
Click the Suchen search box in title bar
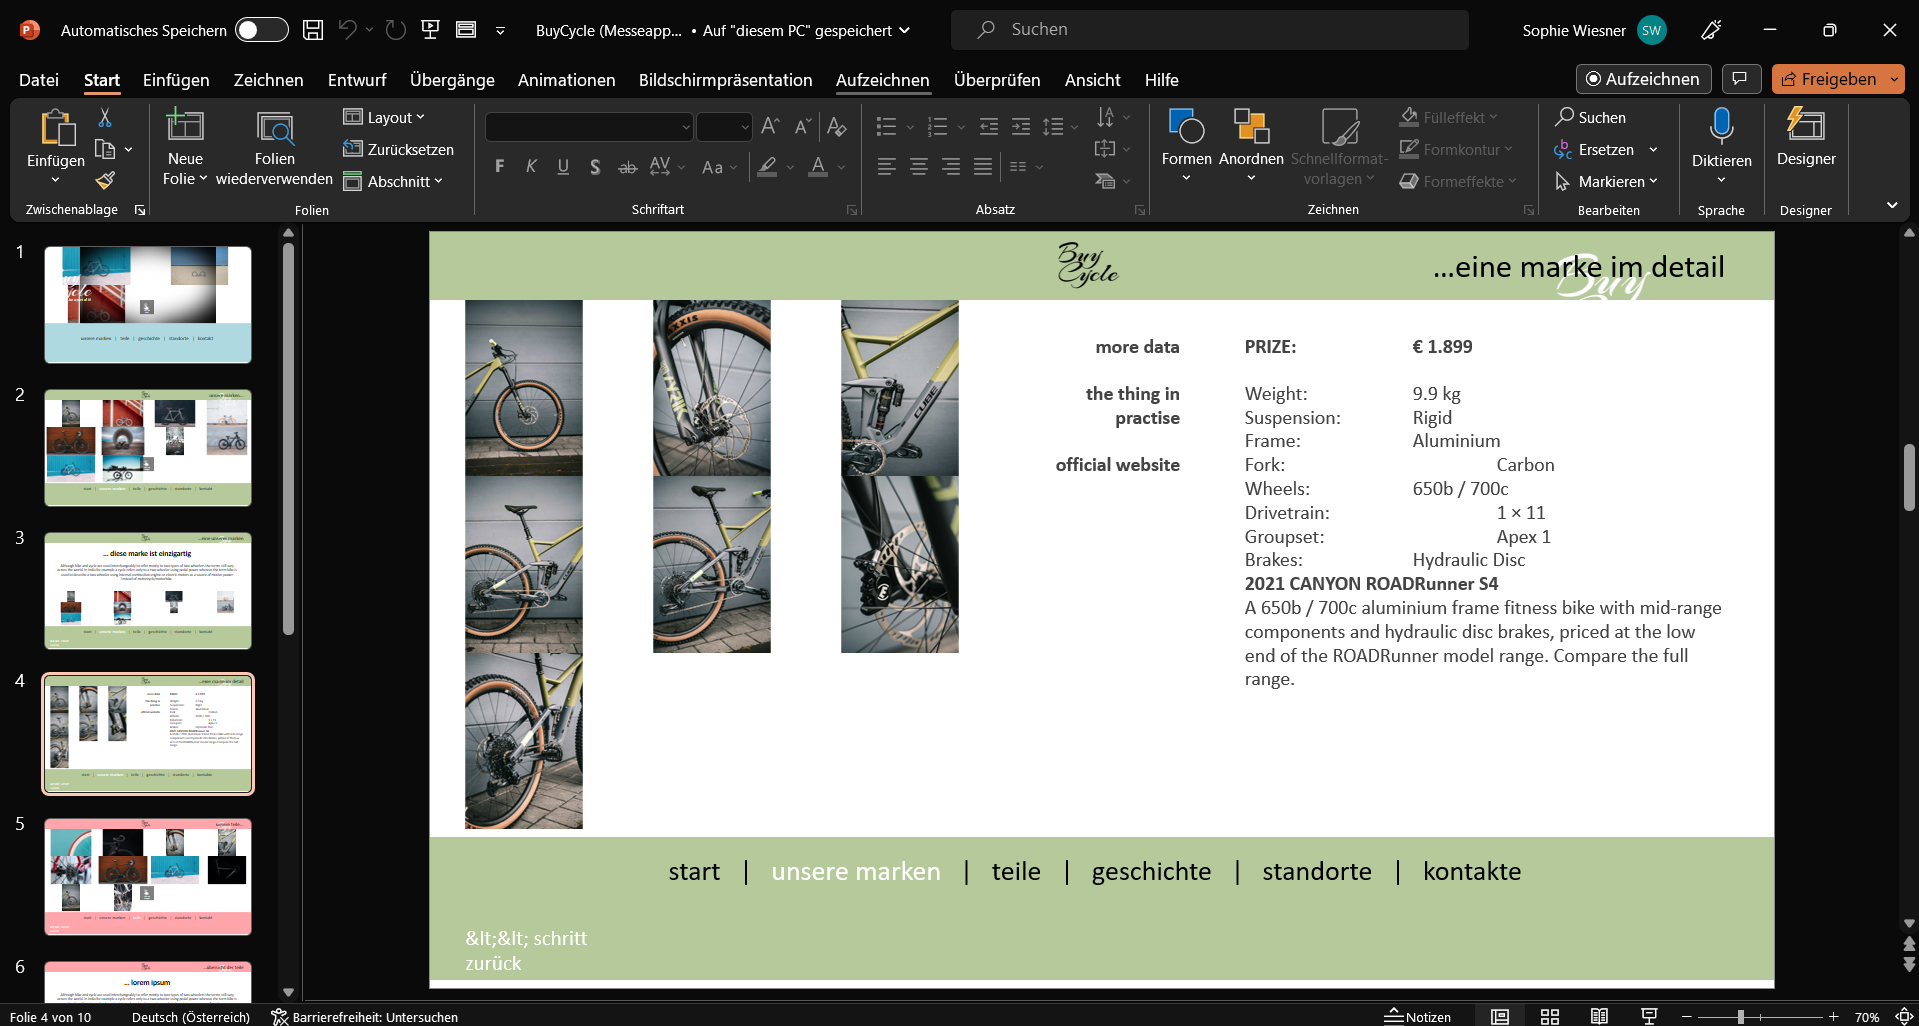[x=1209, y=30]
